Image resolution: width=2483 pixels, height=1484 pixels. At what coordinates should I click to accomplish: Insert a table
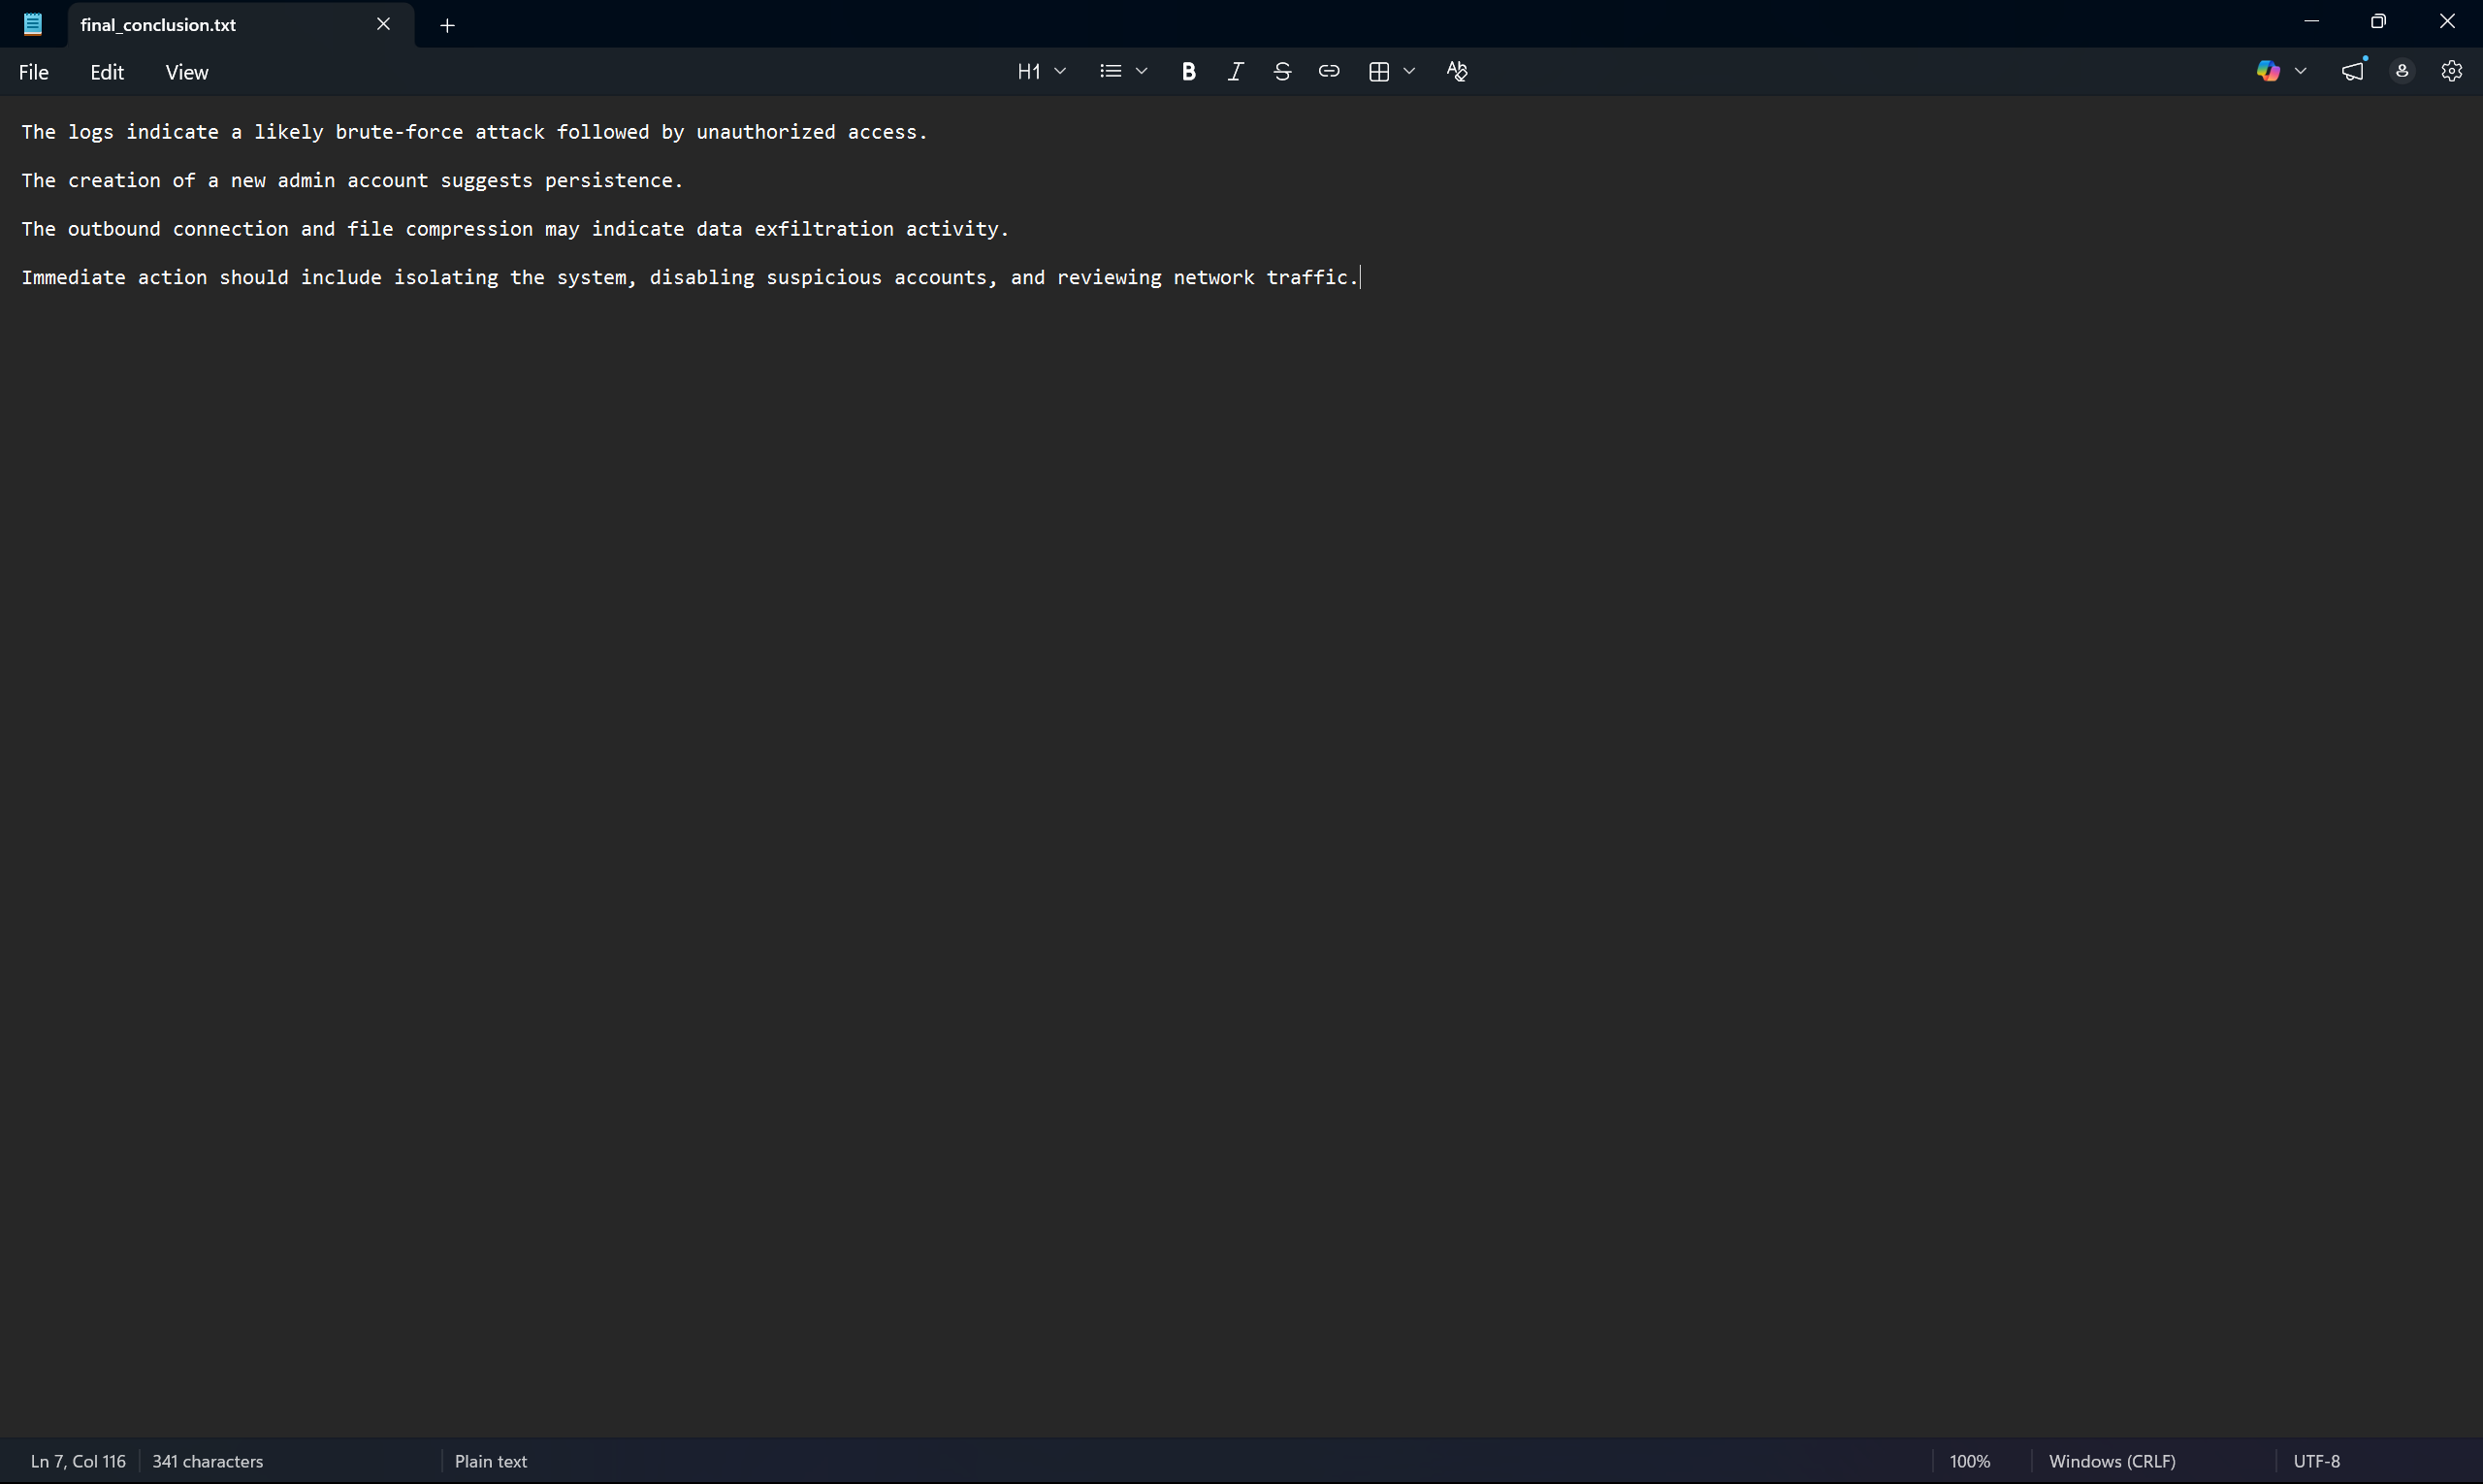point(1379,71)
